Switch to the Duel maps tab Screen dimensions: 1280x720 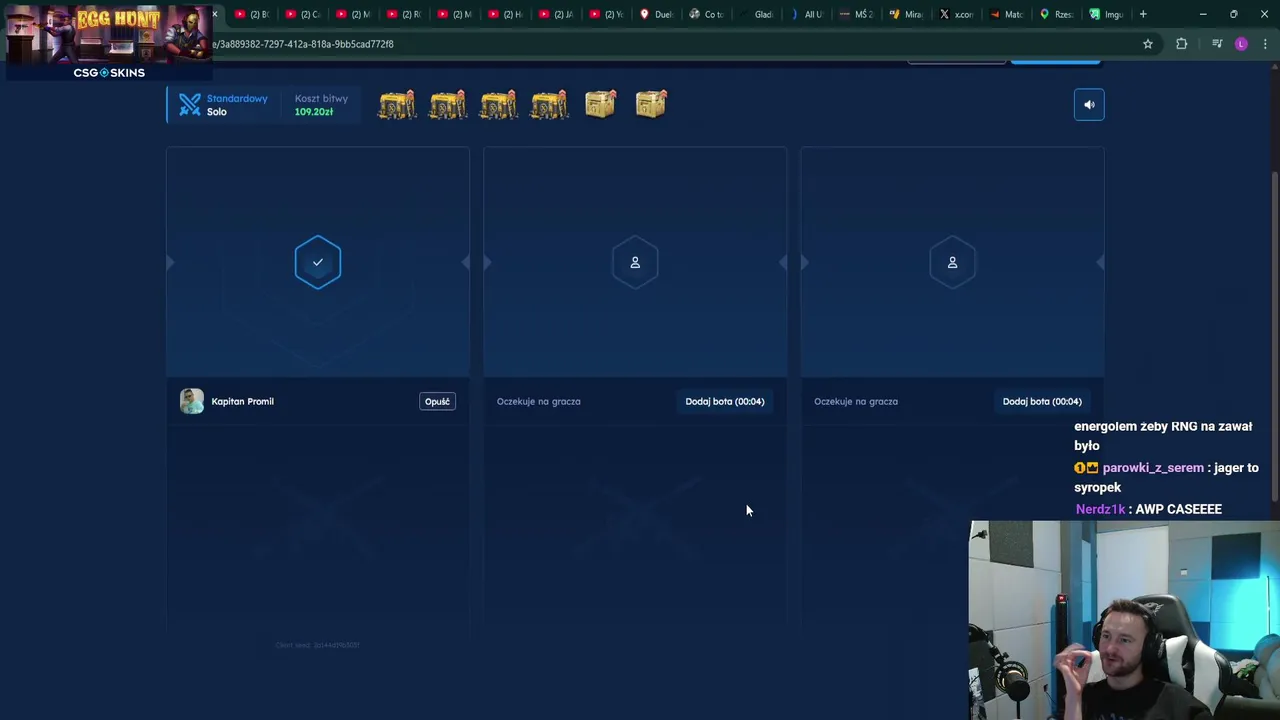tap(658, 14)
